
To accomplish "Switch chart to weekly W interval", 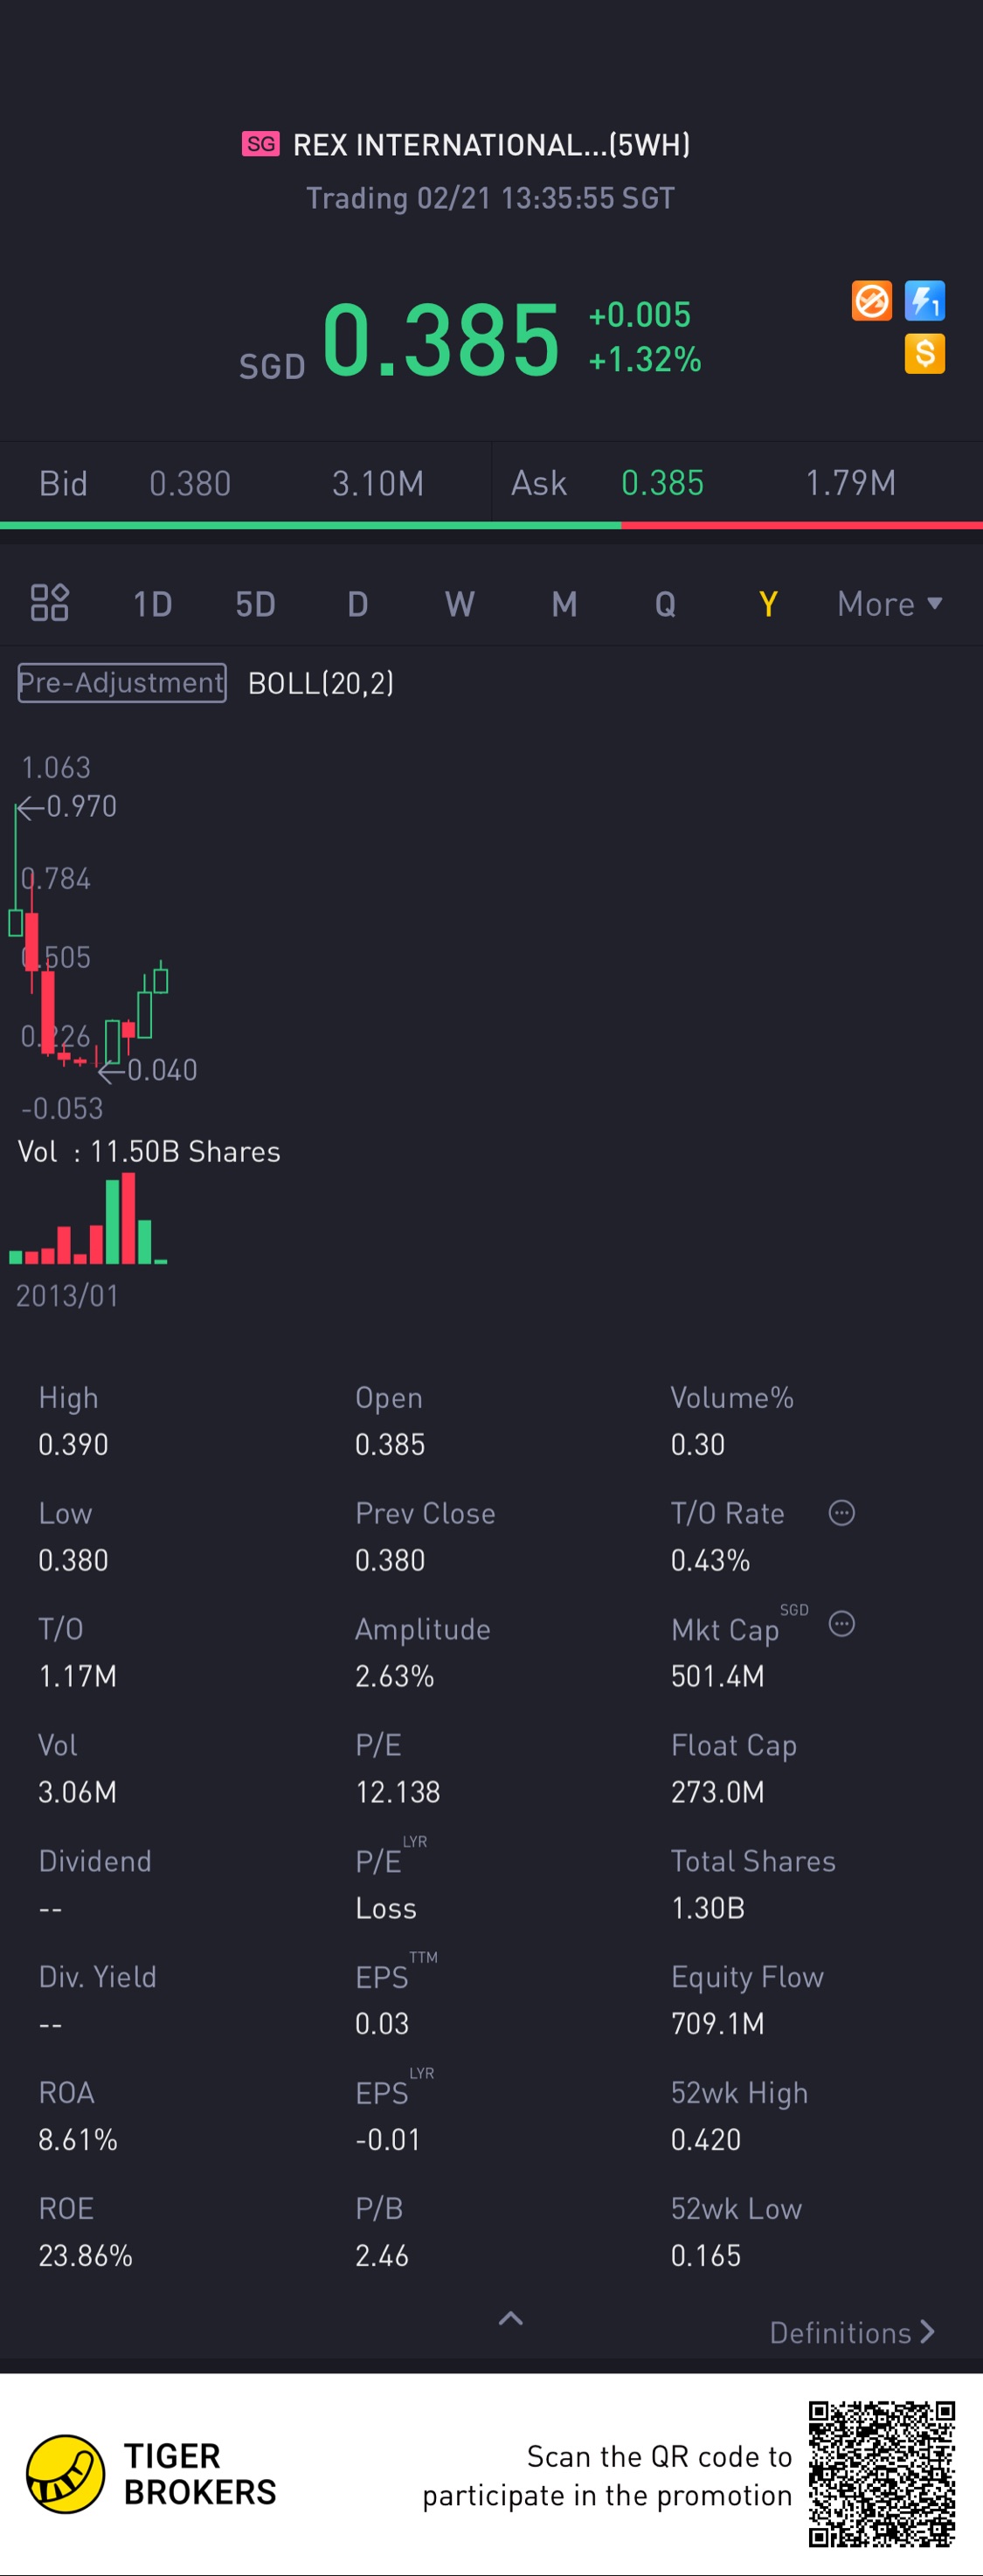I will (460, 604).
